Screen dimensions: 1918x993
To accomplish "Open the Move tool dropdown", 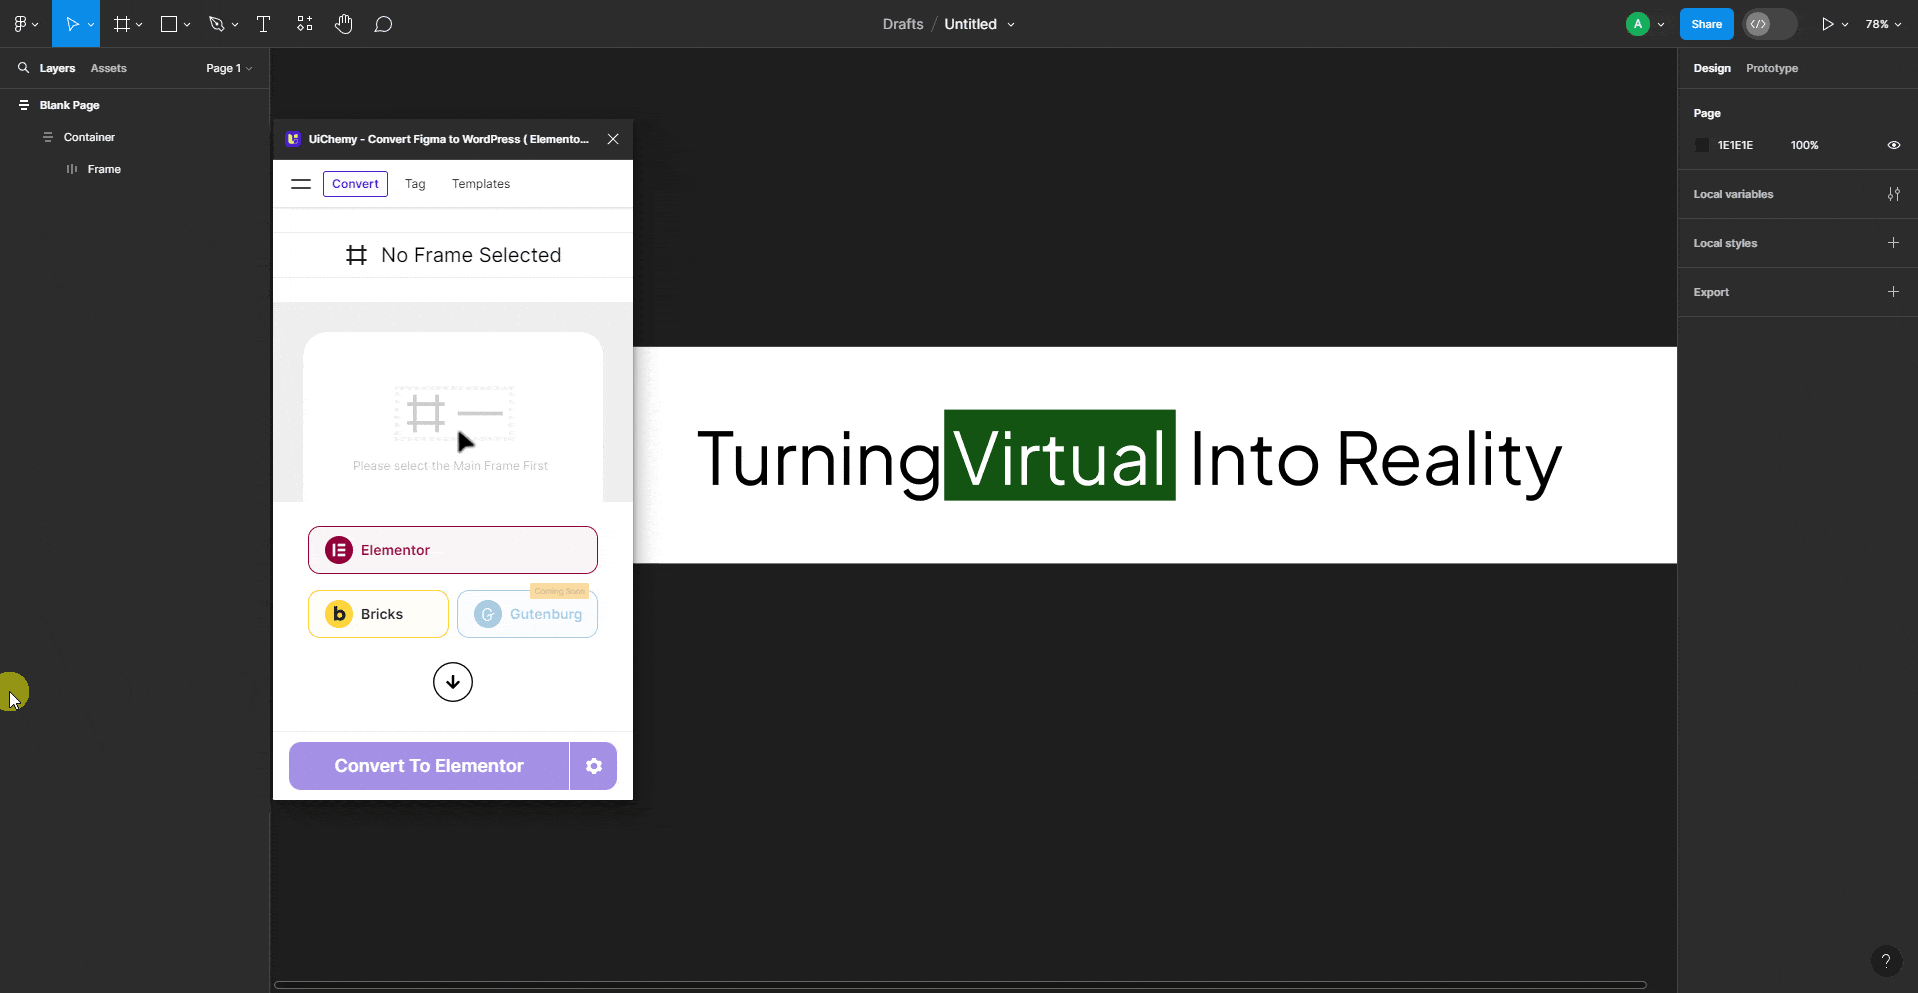I will [x=91, y=23].
